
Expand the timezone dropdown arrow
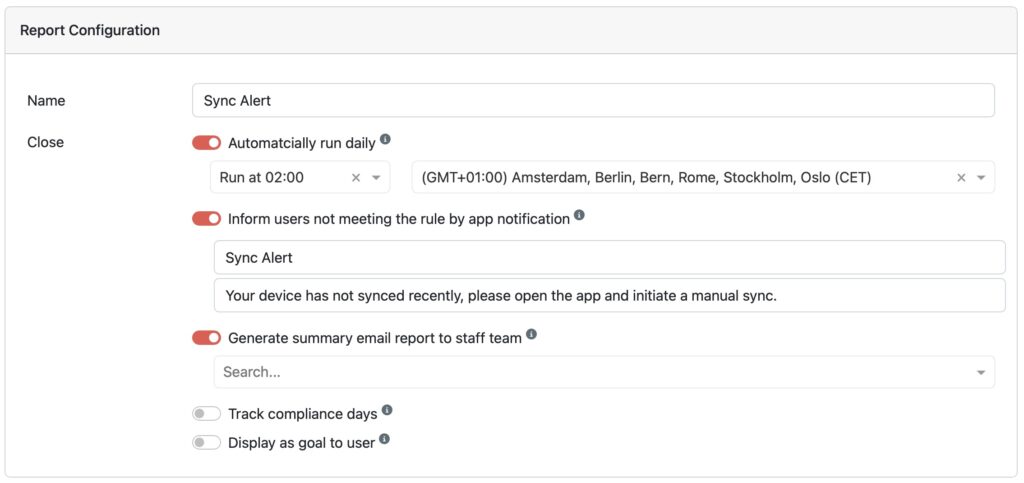(980, 178)
